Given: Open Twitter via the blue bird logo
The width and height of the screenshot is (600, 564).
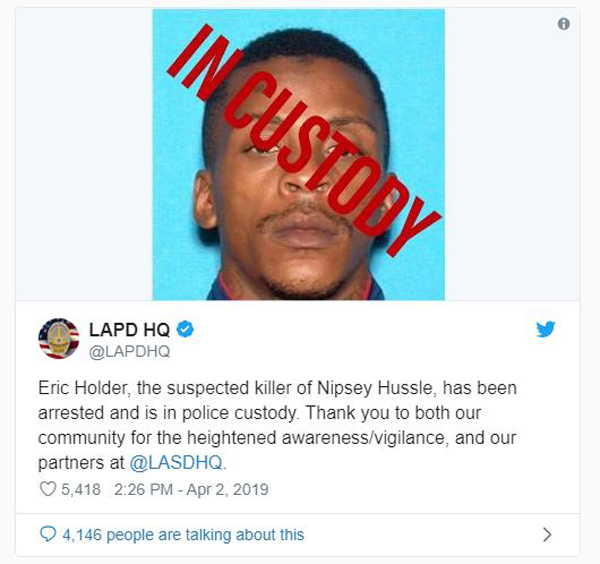Looking at the screenshot, I should [546, 329].
